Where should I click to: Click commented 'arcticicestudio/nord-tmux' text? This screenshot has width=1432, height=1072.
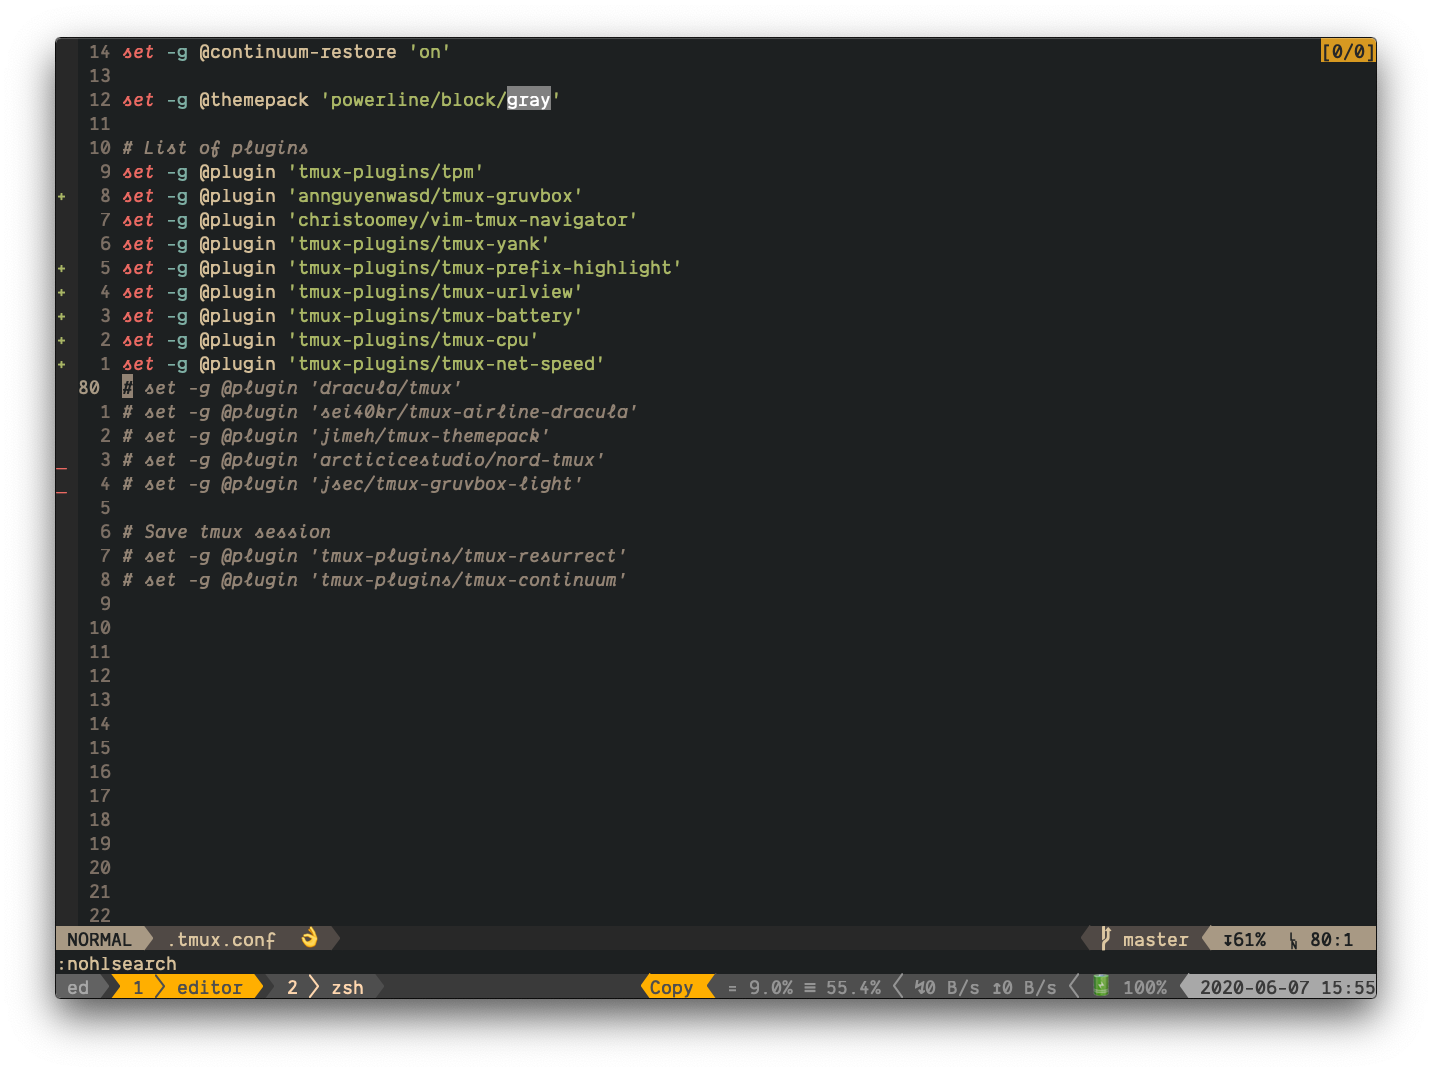point(457,459)
